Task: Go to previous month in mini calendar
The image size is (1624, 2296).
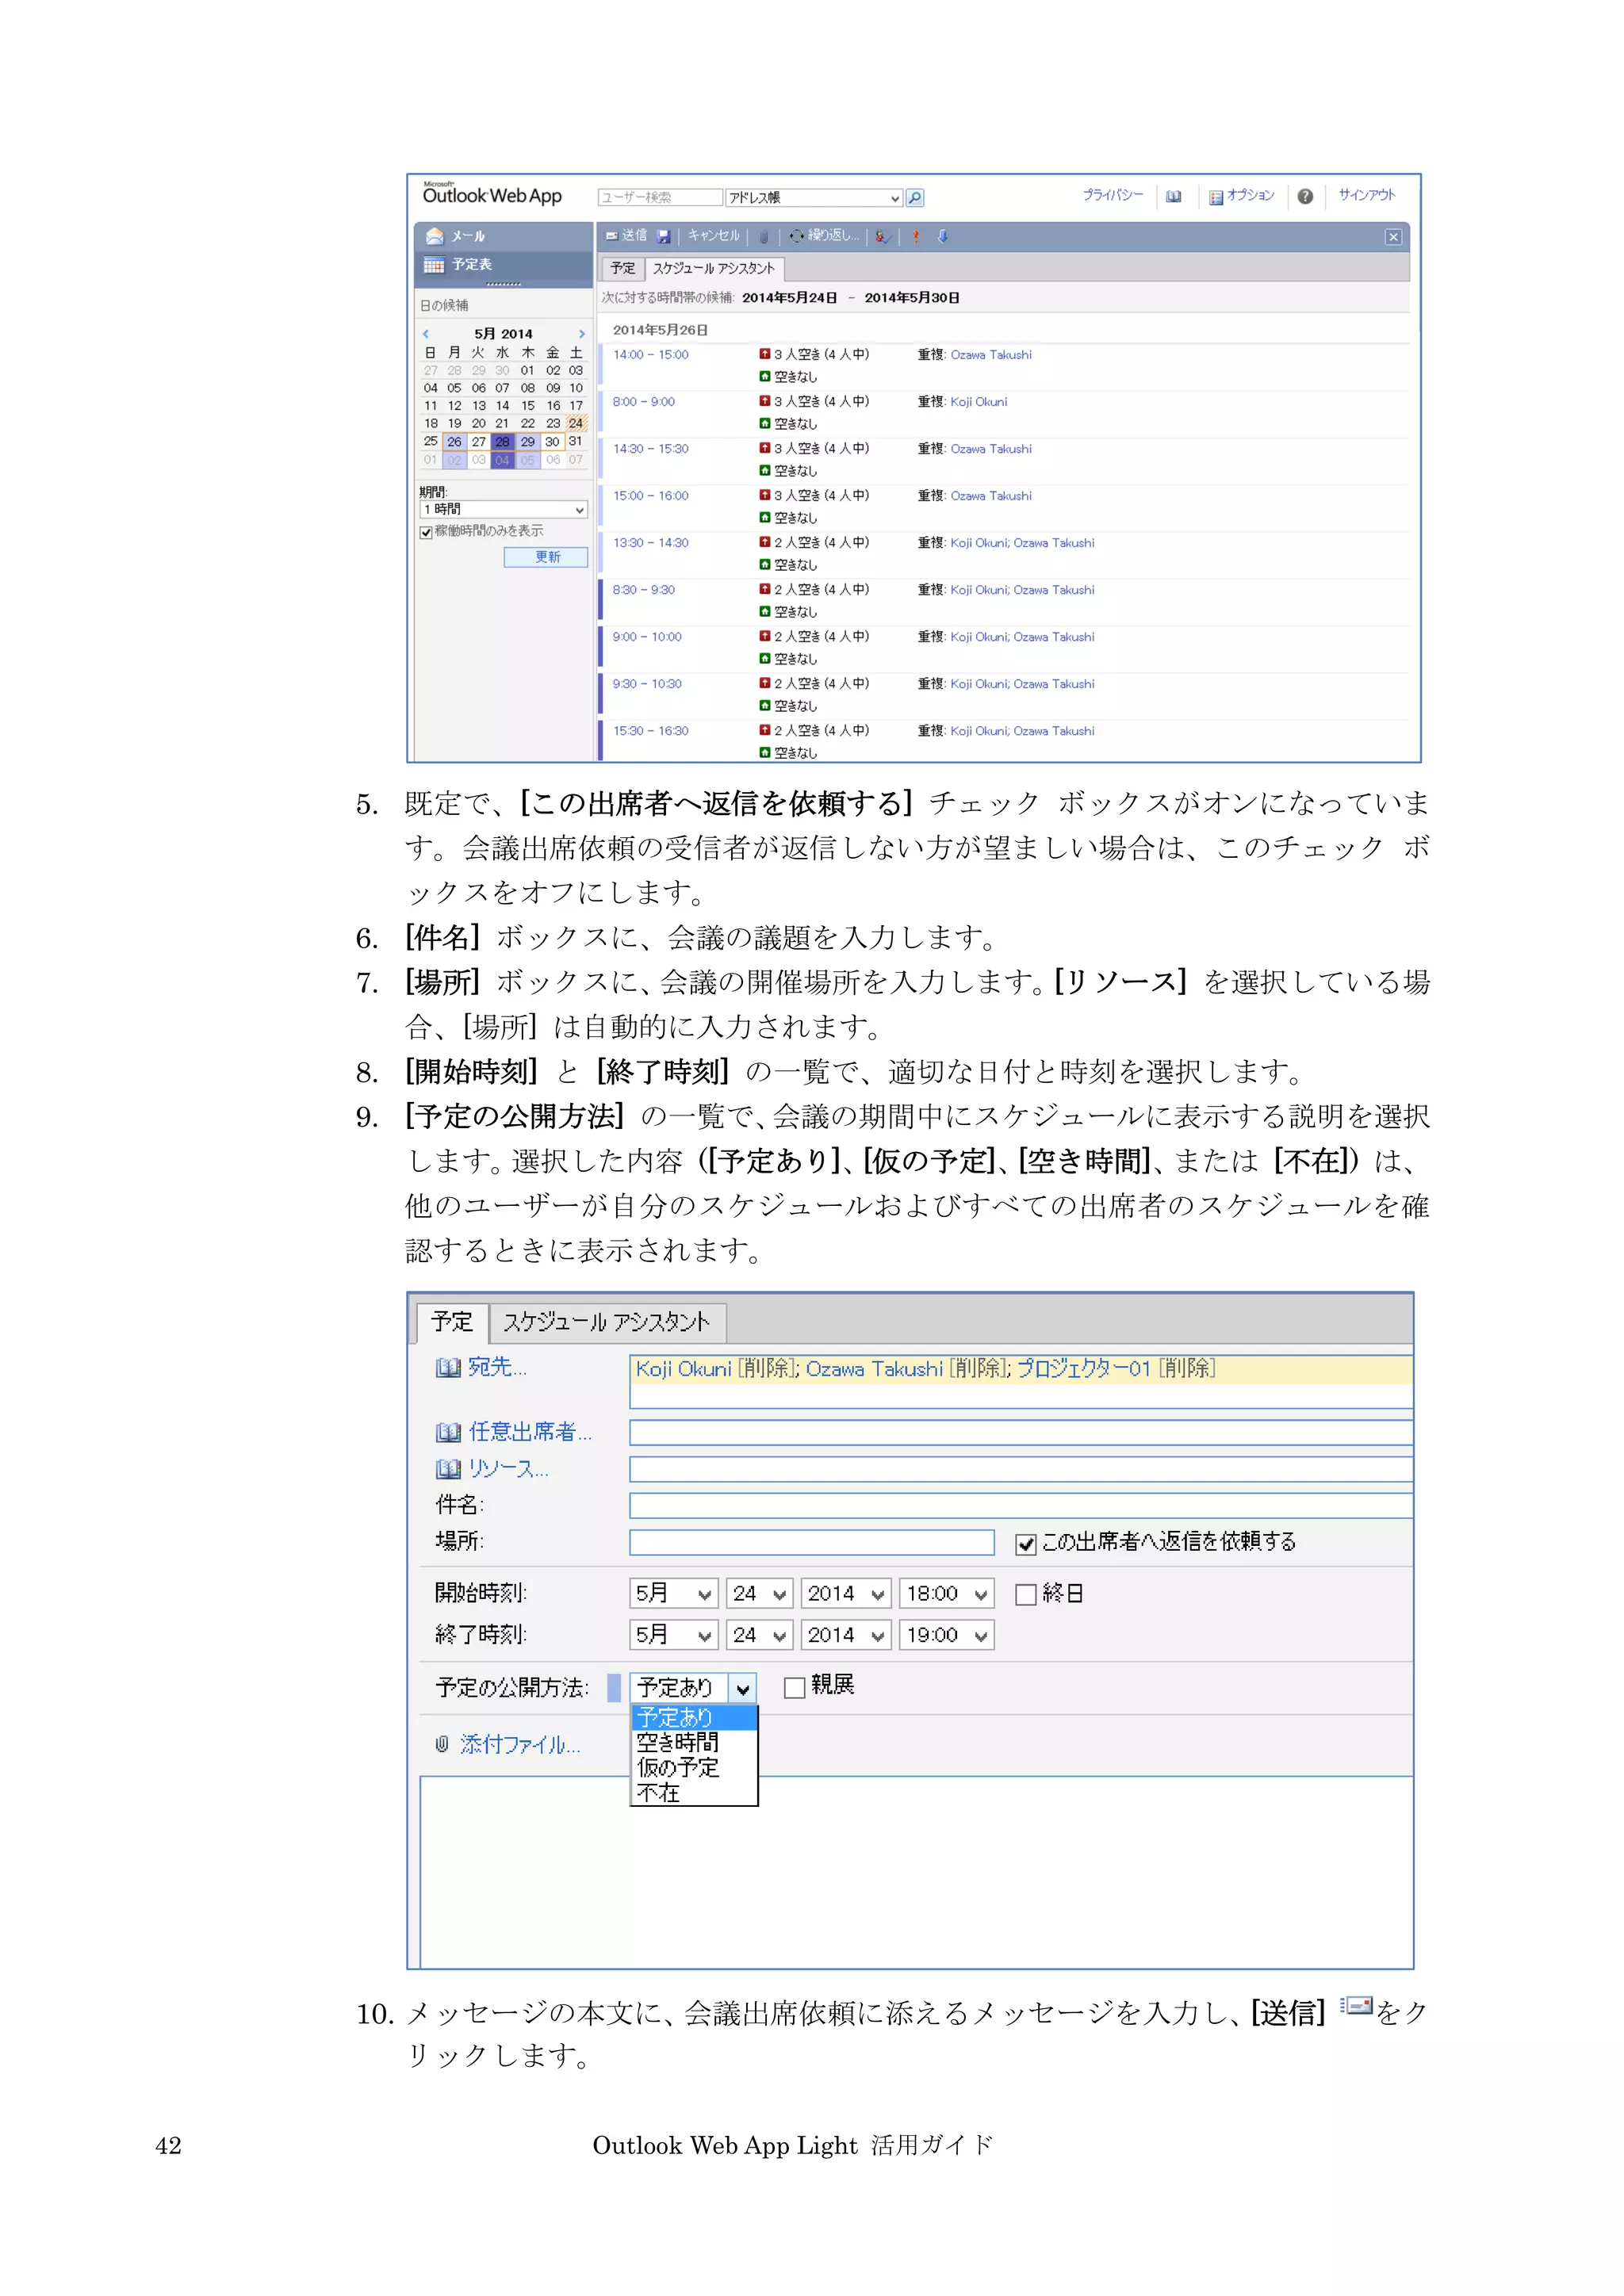Action: 426,334
